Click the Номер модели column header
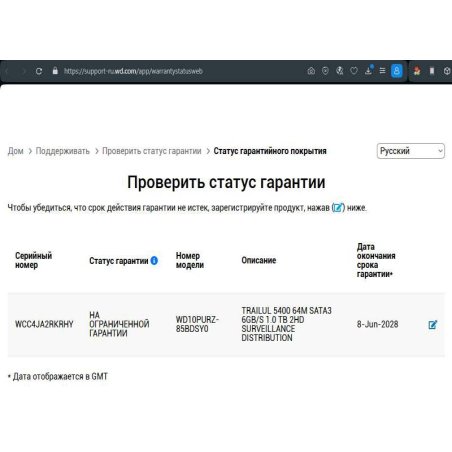Viewport: 452px width, 452px height. coord(190,260)
